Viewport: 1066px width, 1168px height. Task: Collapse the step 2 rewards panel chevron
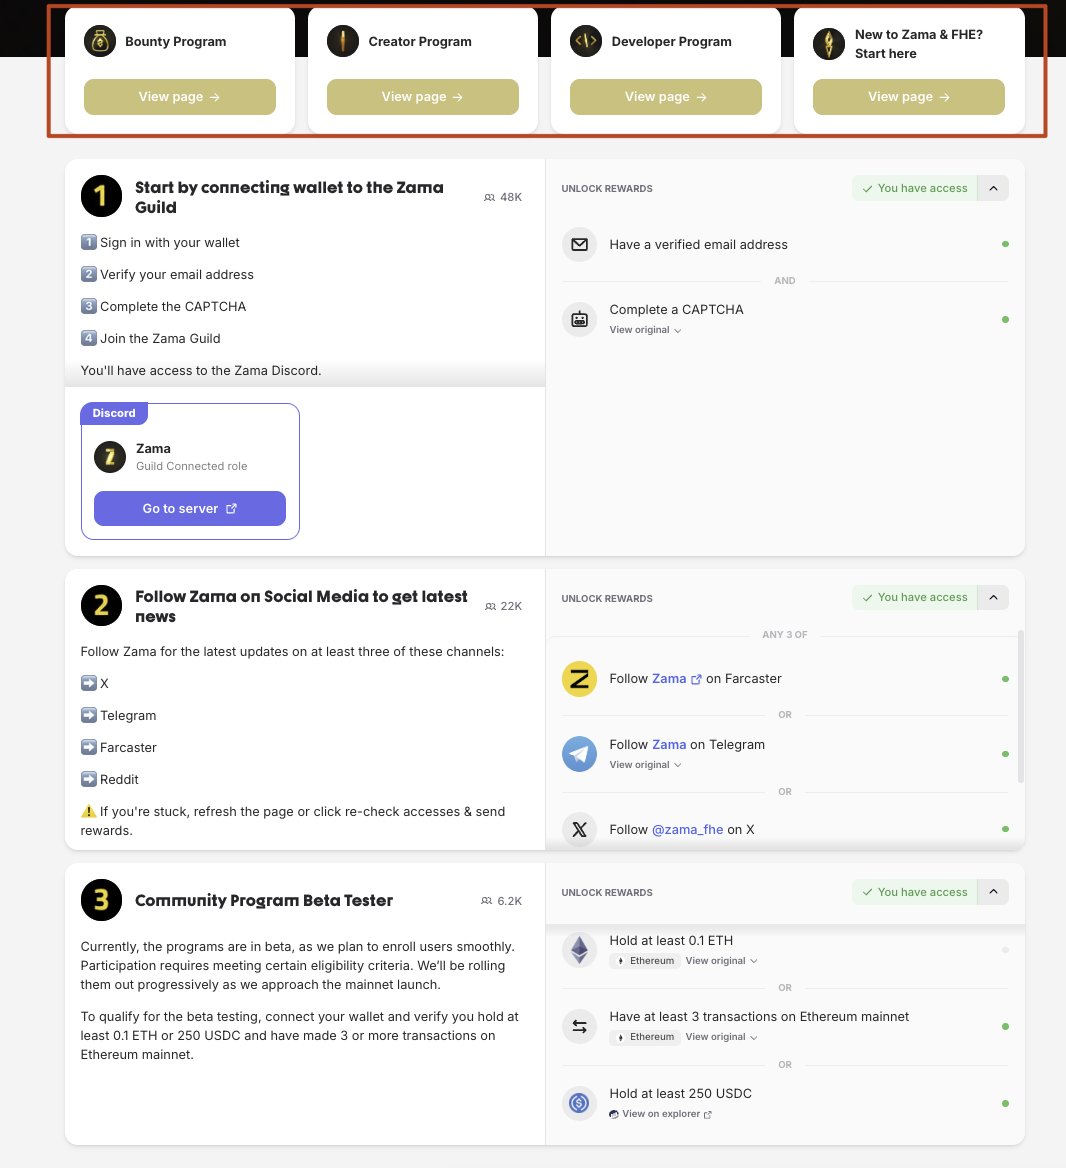click(993, 597)
